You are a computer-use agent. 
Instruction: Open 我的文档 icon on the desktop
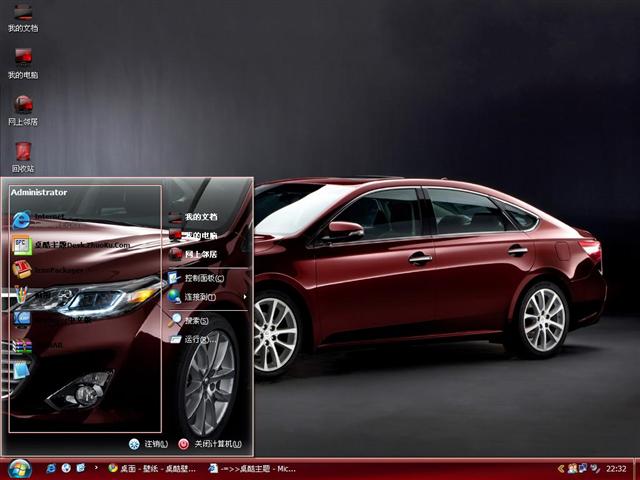[23, 18]
